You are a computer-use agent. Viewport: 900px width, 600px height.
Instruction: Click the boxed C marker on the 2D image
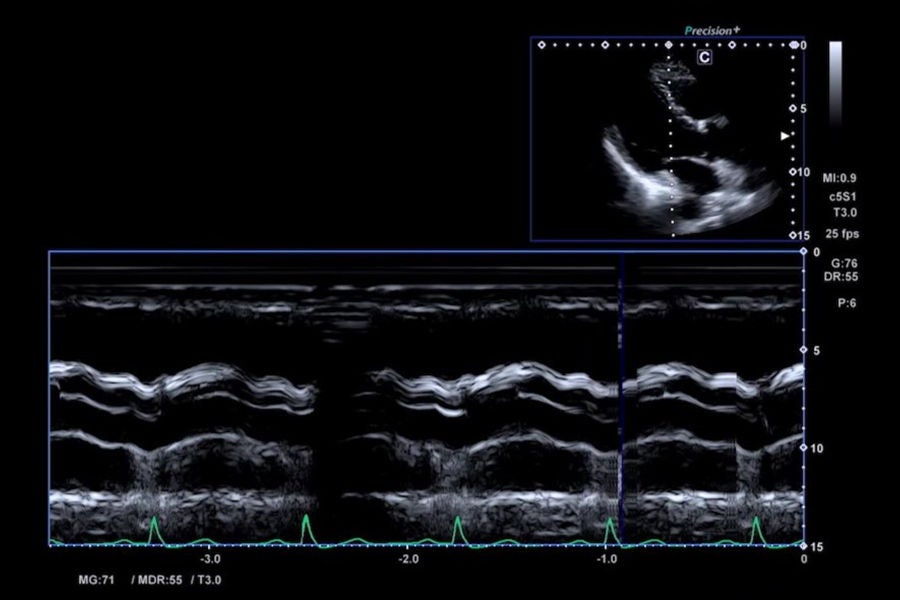[704, 57]
